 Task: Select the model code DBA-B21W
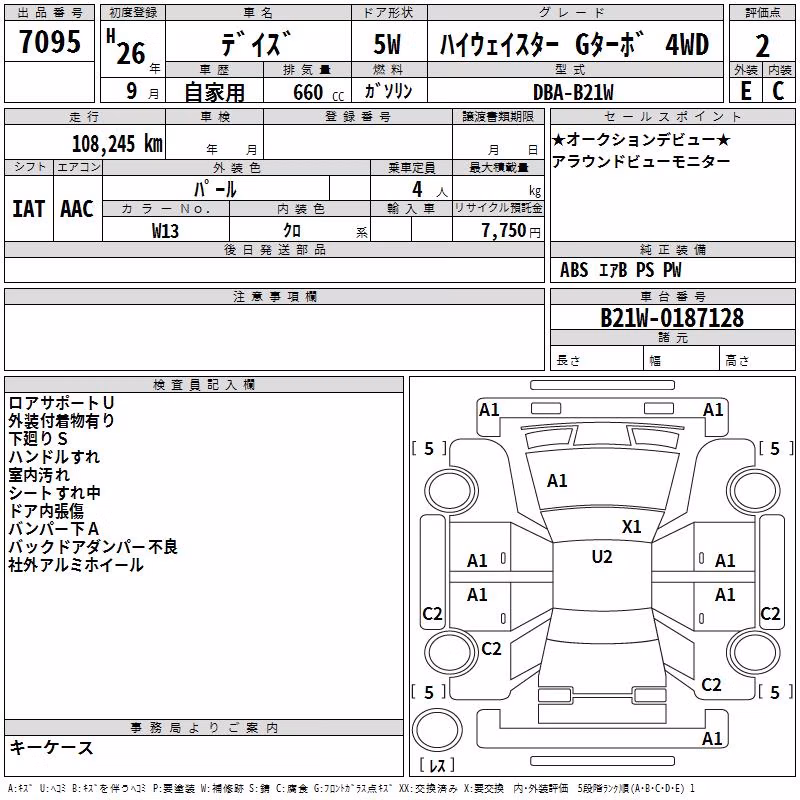coord(573,92)
